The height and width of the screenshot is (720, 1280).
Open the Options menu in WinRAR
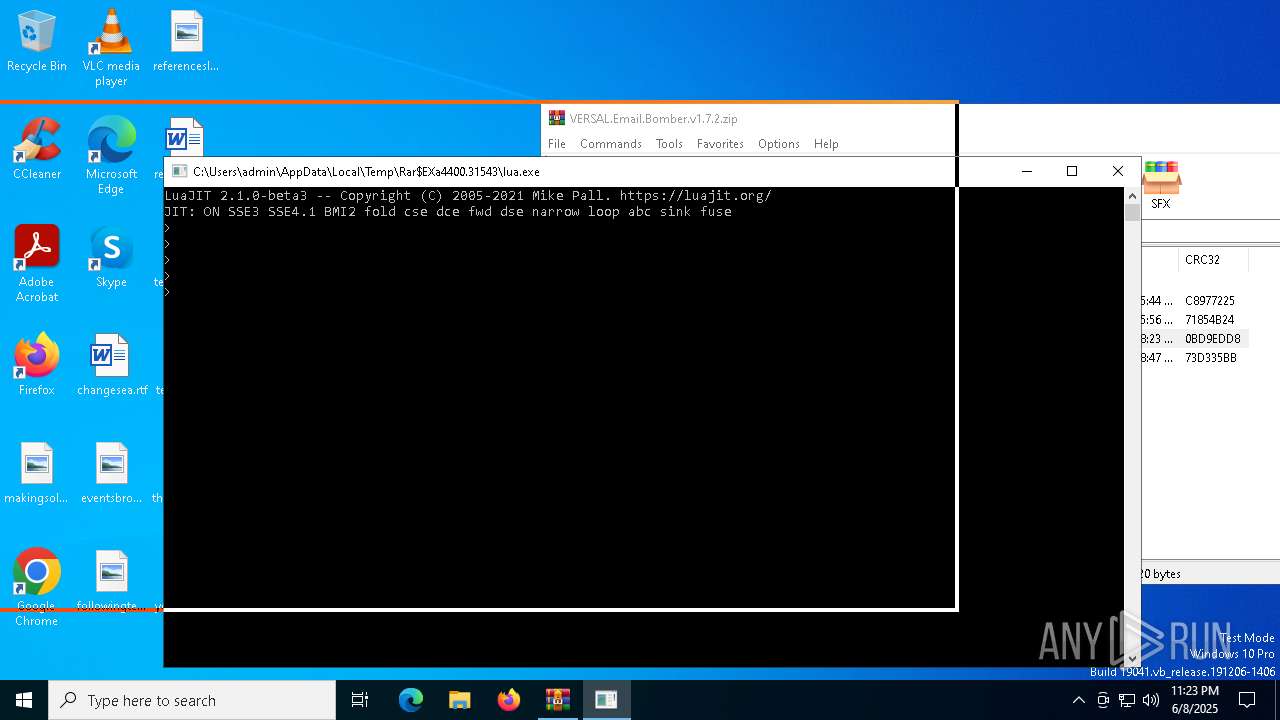pyautogui.click(x=779, y=144)
